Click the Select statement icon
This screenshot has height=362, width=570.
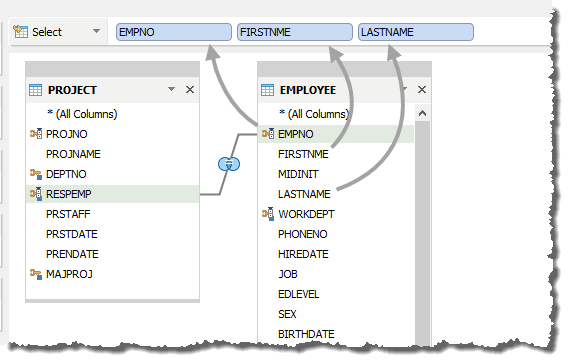[x=20, y=32]
